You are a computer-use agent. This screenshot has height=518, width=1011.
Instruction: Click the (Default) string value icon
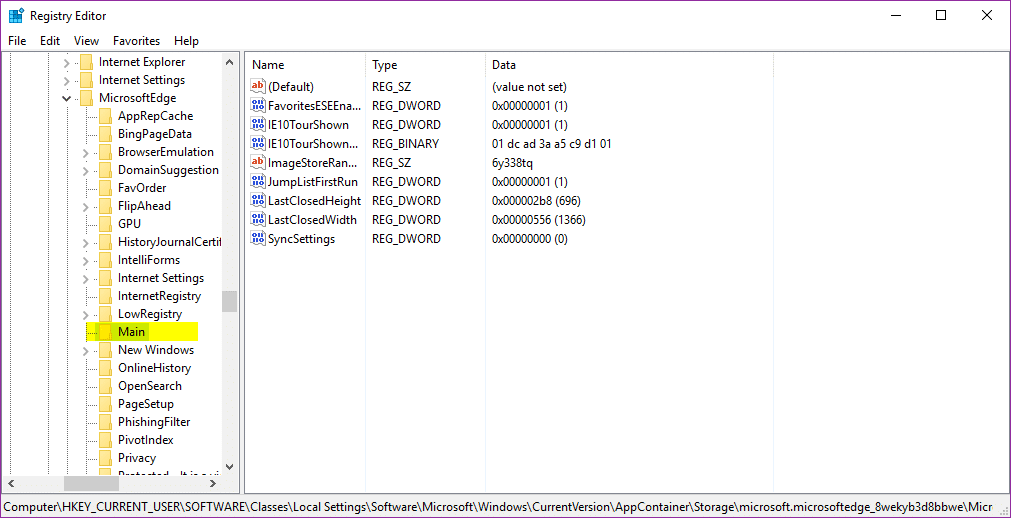pos(257,86)
